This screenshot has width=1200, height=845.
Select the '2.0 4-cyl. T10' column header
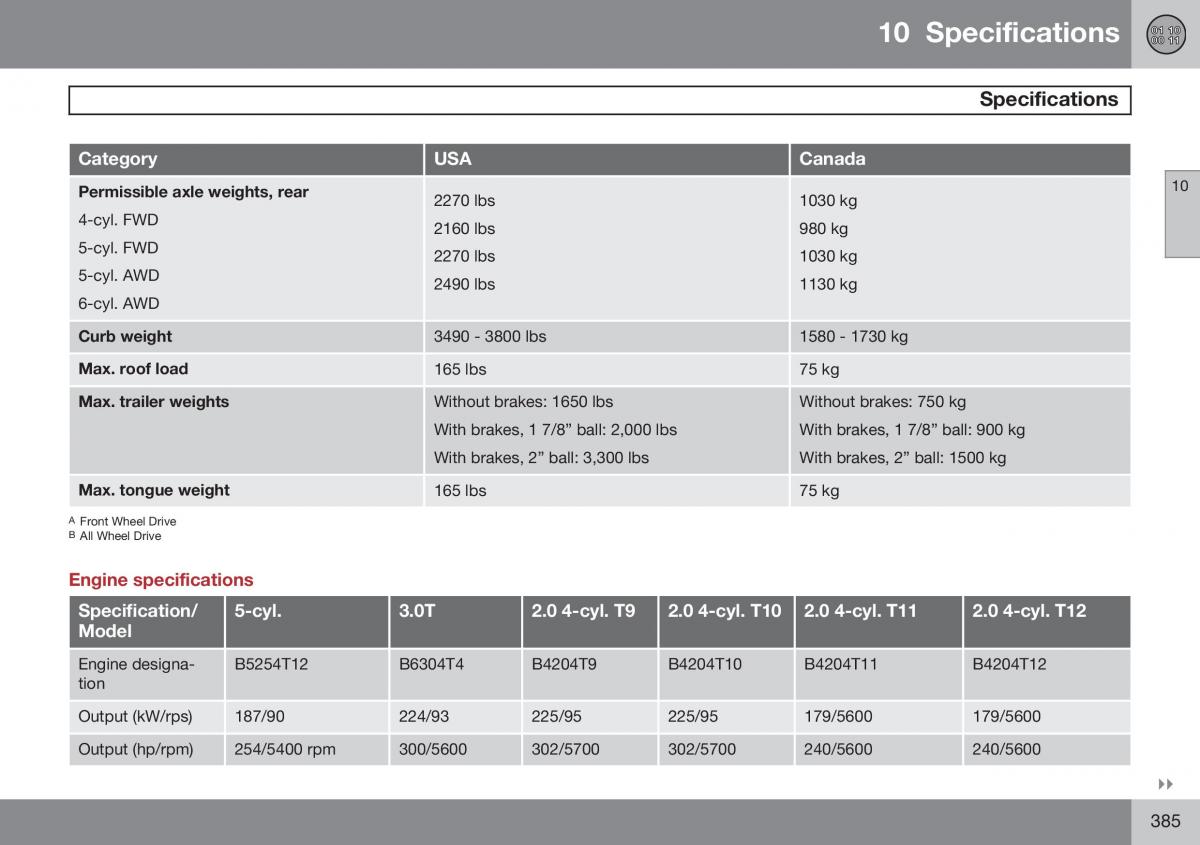pos(726,621)
